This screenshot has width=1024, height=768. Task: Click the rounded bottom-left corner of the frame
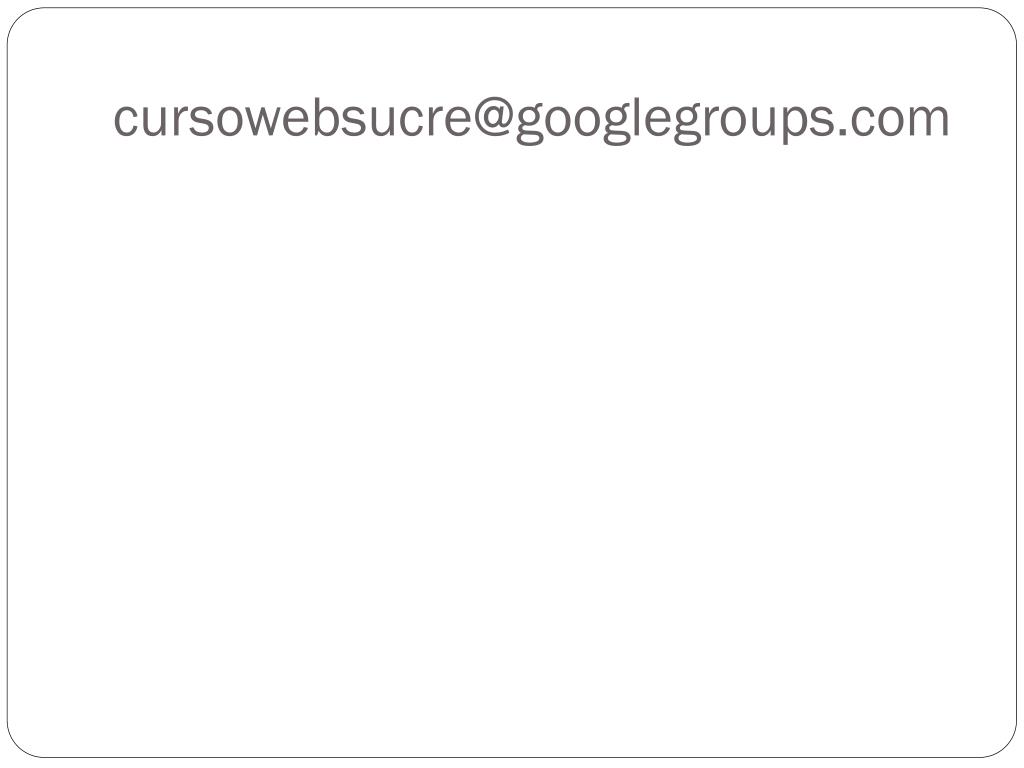pyautogui.click(x=18, y=746)
